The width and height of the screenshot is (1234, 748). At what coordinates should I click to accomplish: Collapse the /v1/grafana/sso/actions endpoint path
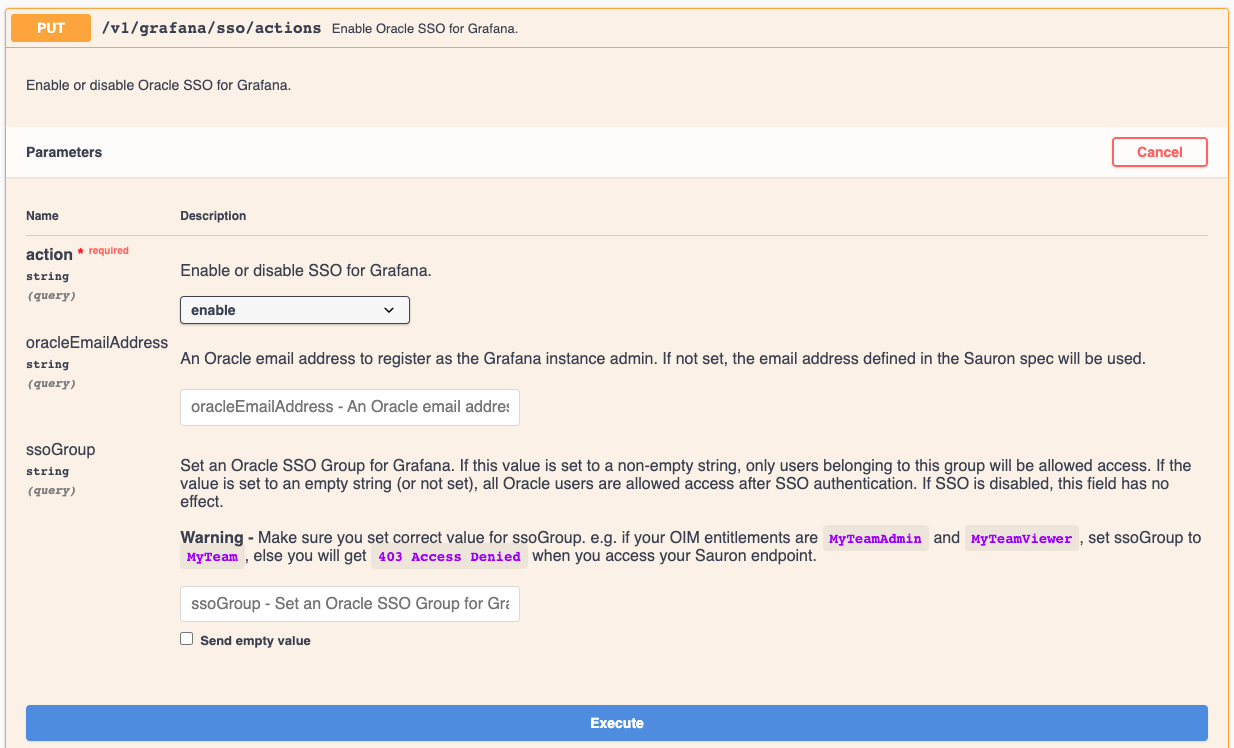pos(211,28)
